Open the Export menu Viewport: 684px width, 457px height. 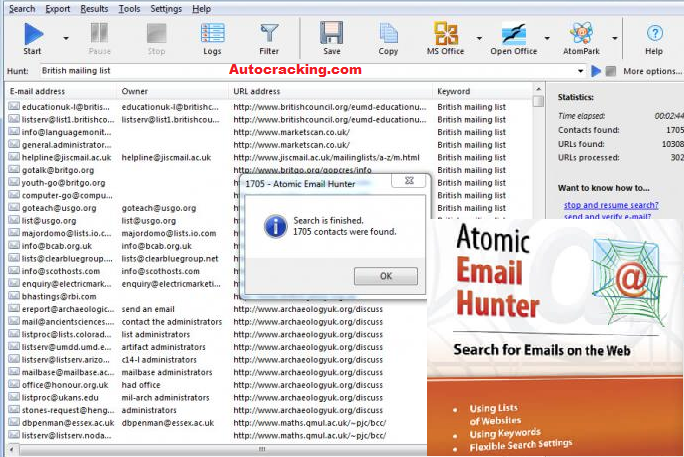(x=58, y=9)
